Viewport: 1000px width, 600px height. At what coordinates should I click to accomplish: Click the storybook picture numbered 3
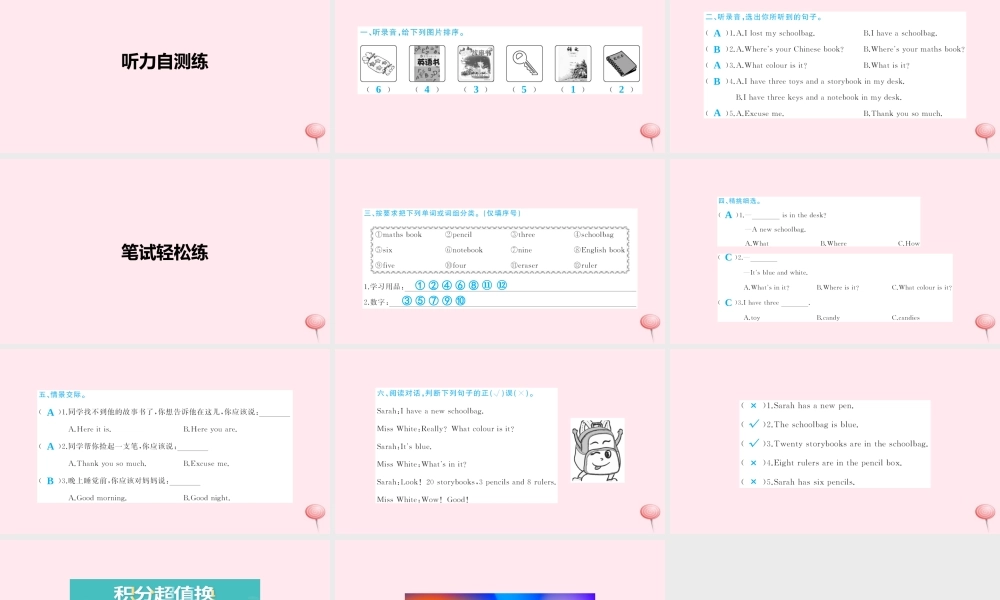(476, 63)
